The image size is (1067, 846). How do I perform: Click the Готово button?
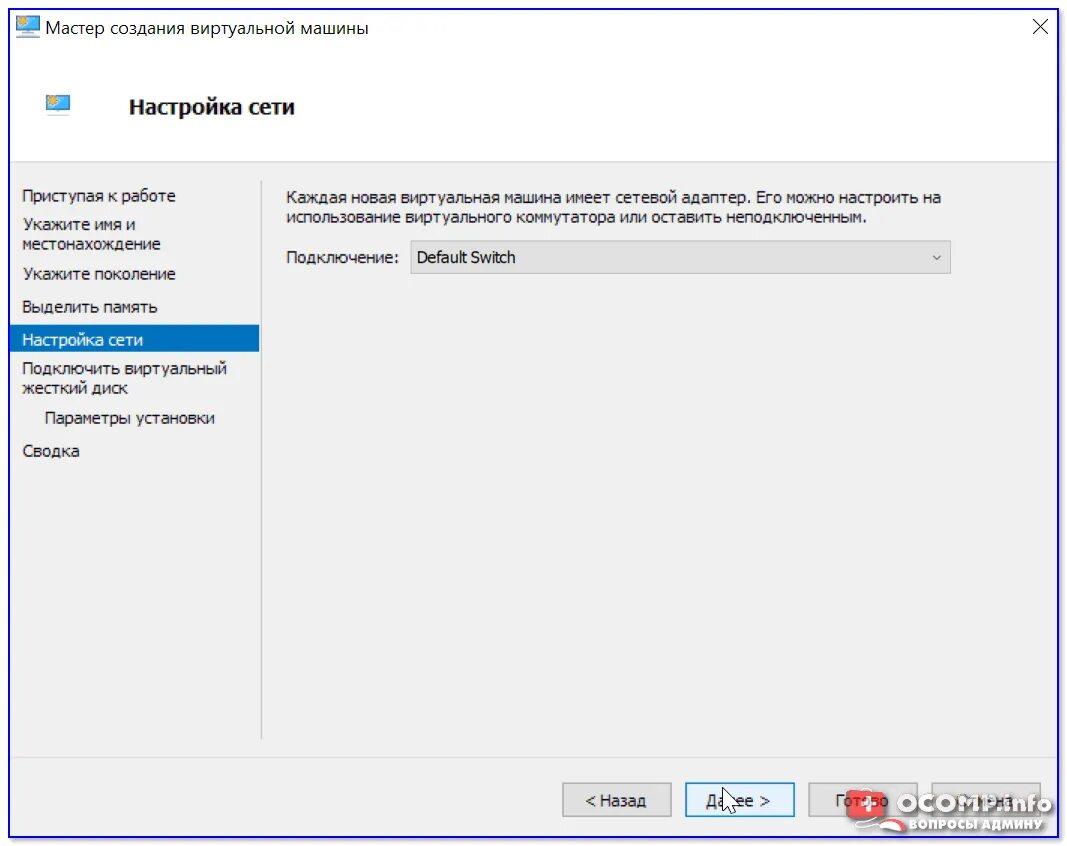[862, 800]
